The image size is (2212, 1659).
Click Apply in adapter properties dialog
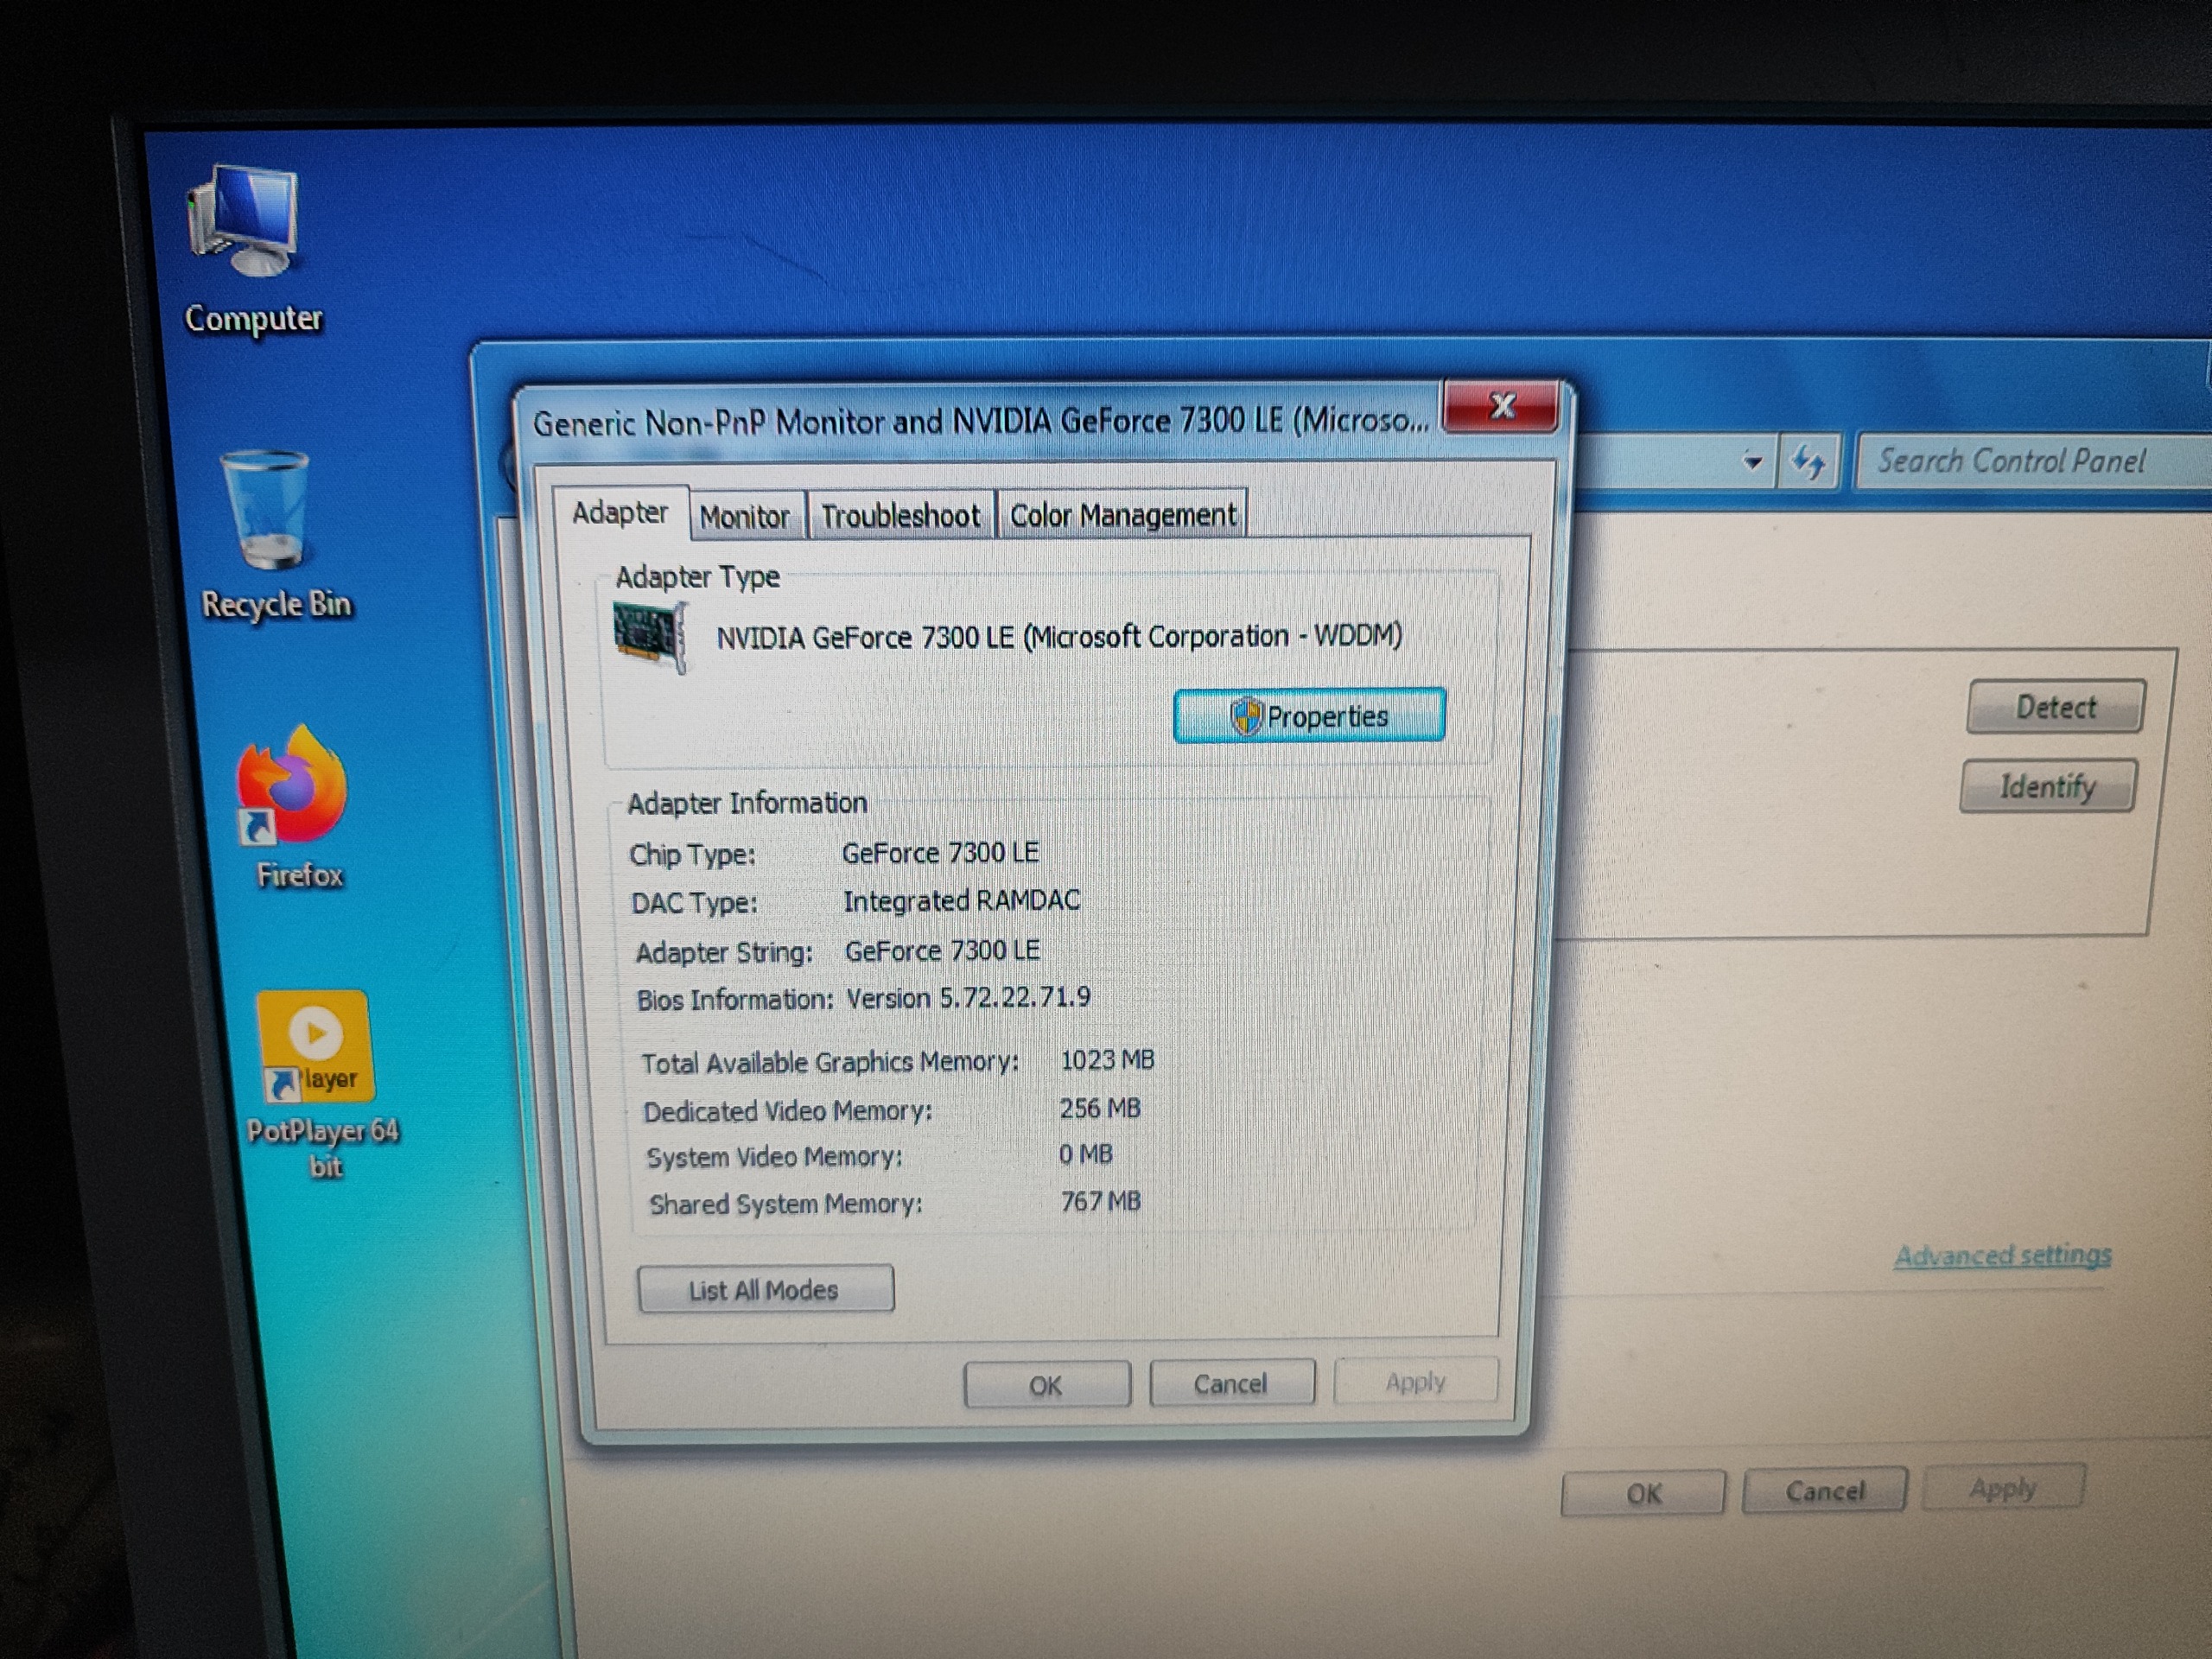[1415, 1382]
